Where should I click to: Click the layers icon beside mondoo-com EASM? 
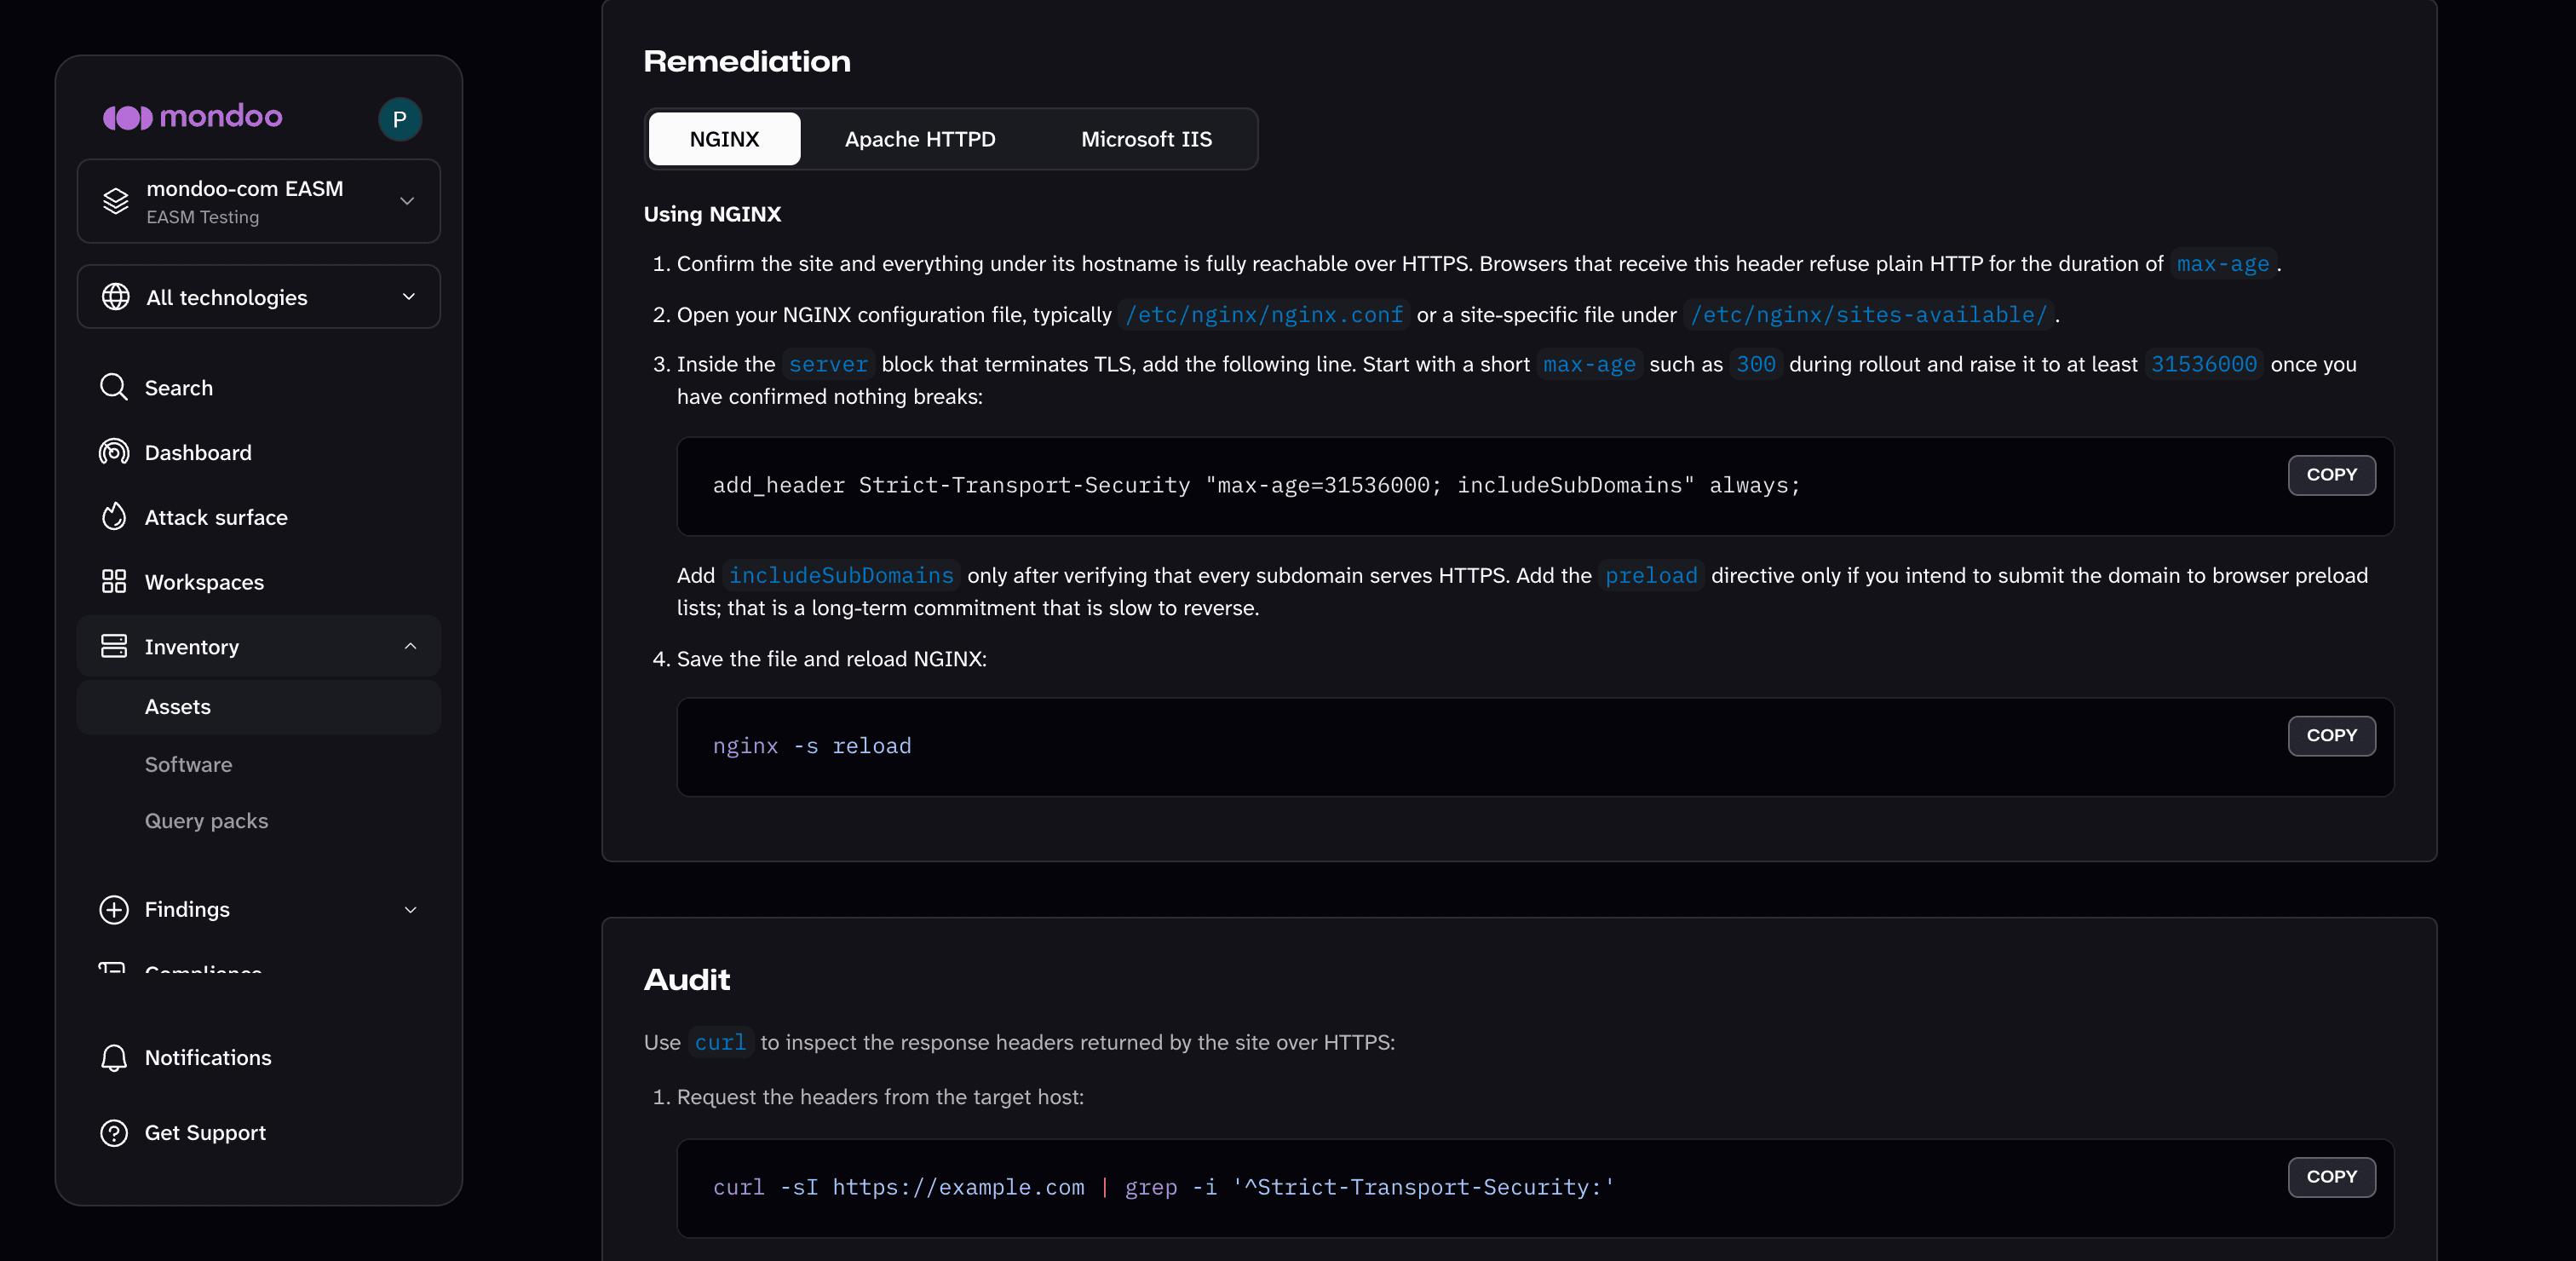click(116, 201)
